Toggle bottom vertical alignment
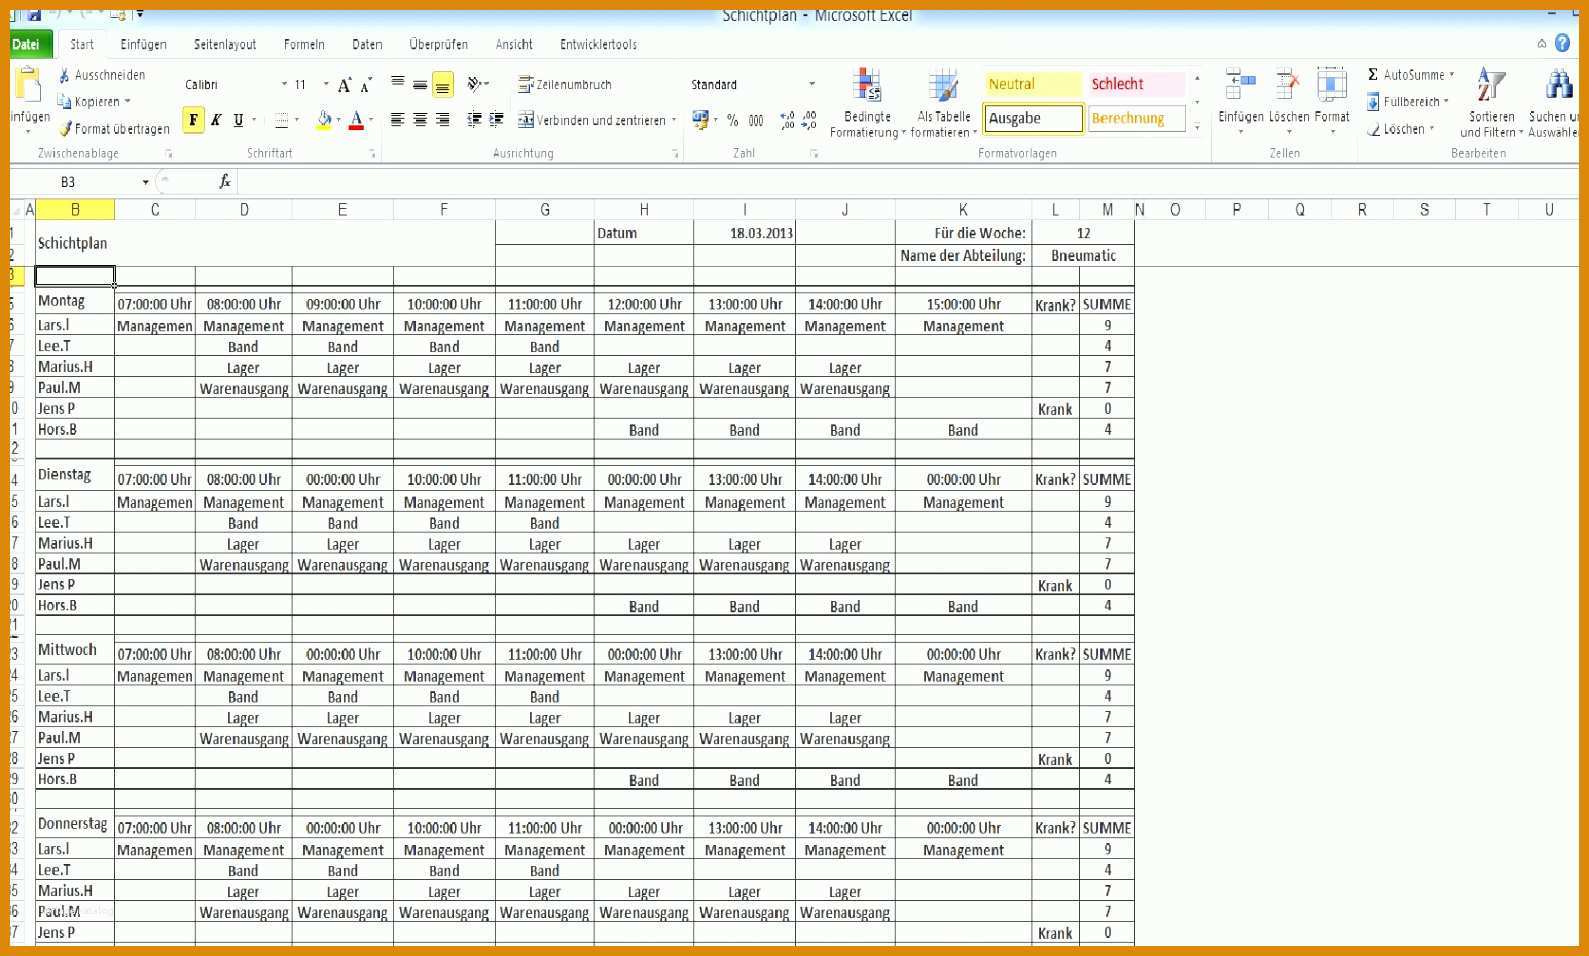The width and height of the screenshot is (1589, 956). 442,85
